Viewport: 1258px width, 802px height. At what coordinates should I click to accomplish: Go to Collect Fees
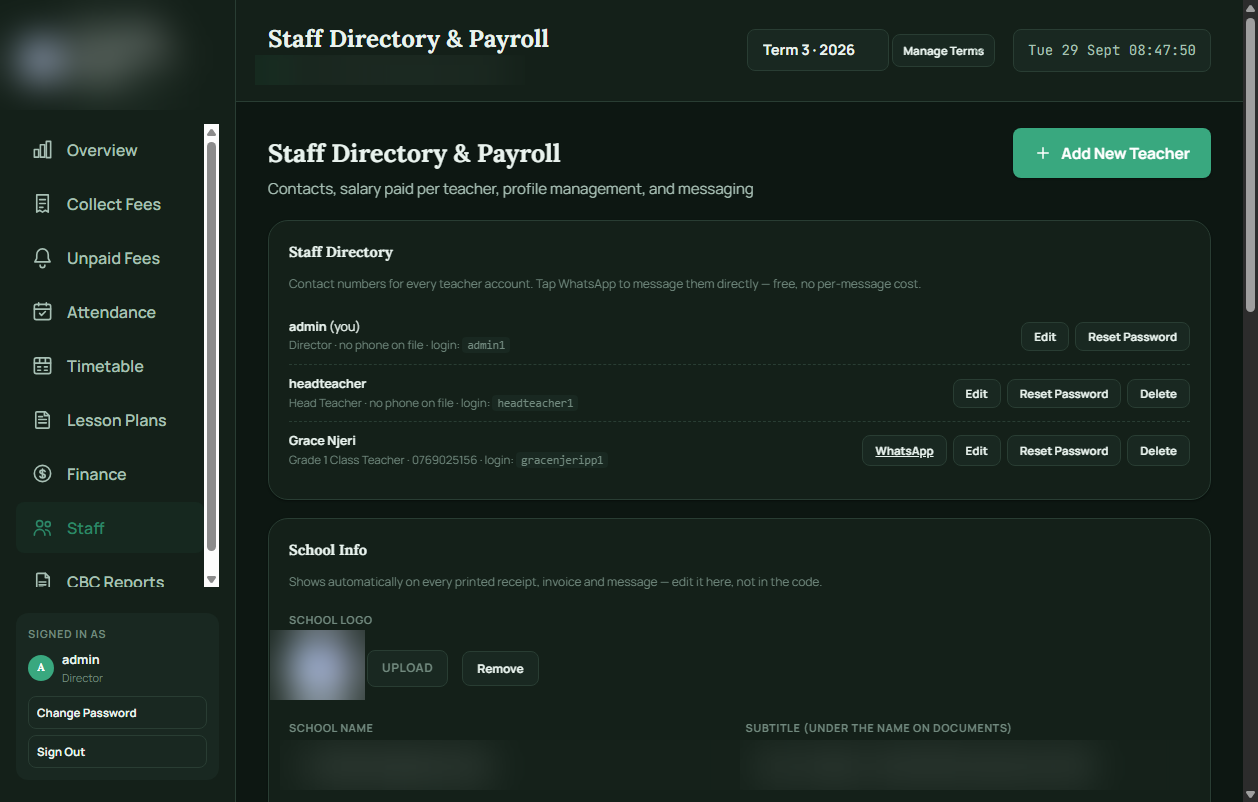point(109,204)
